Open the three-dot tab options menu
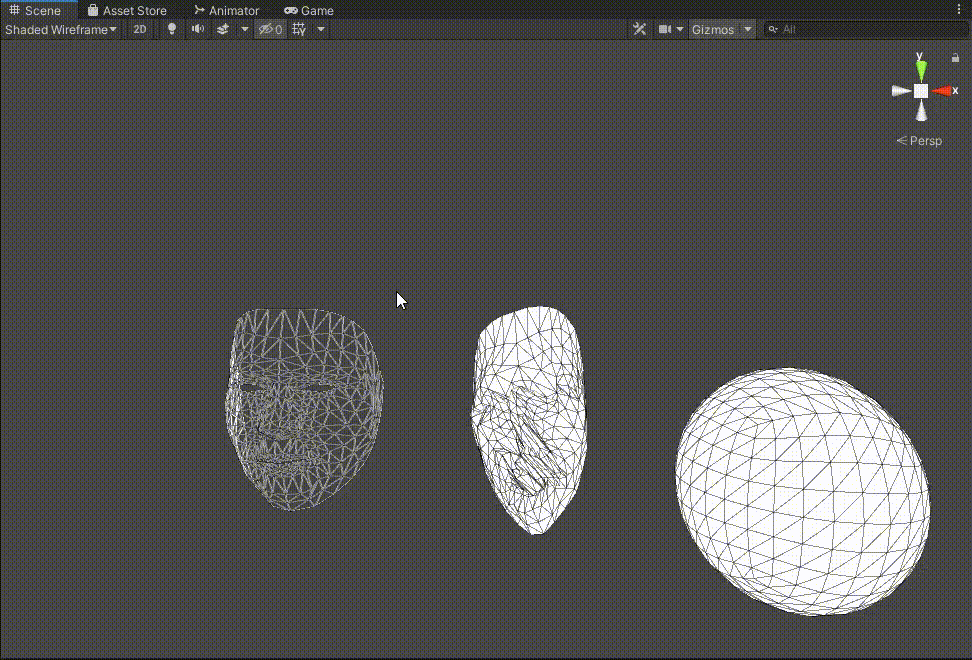 click(x=958, y=9)
